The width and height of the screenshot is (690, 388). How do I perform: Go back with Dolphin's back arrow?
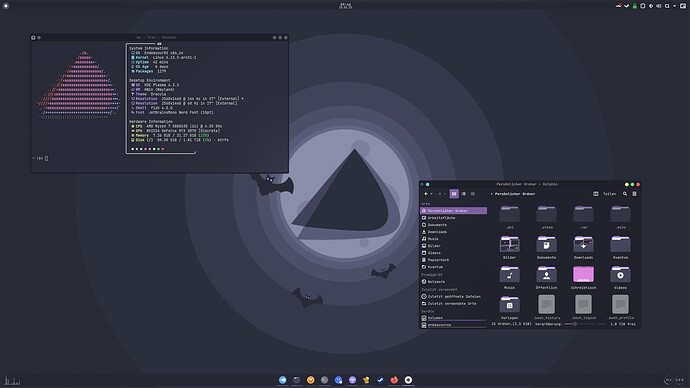(x=426, y=194)
